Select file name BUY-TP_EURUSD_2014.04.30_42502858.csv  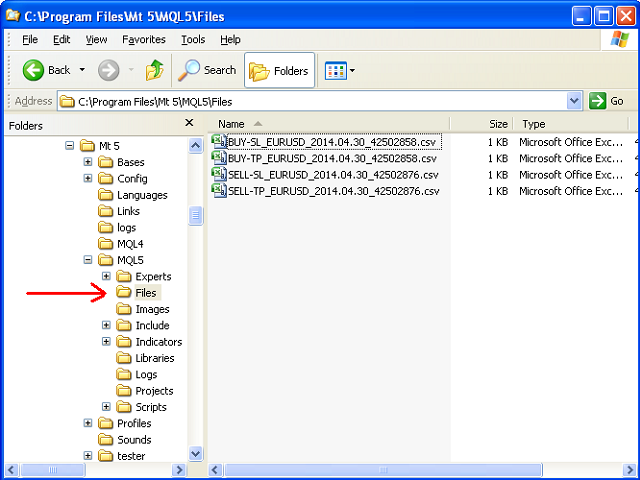[332, 158]
